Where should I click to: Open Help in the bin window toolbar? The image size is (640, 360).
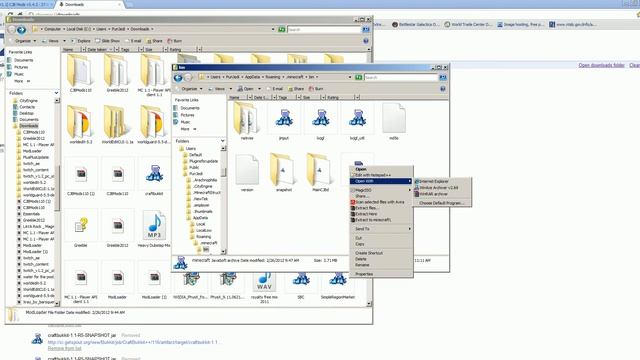[442, 89]
